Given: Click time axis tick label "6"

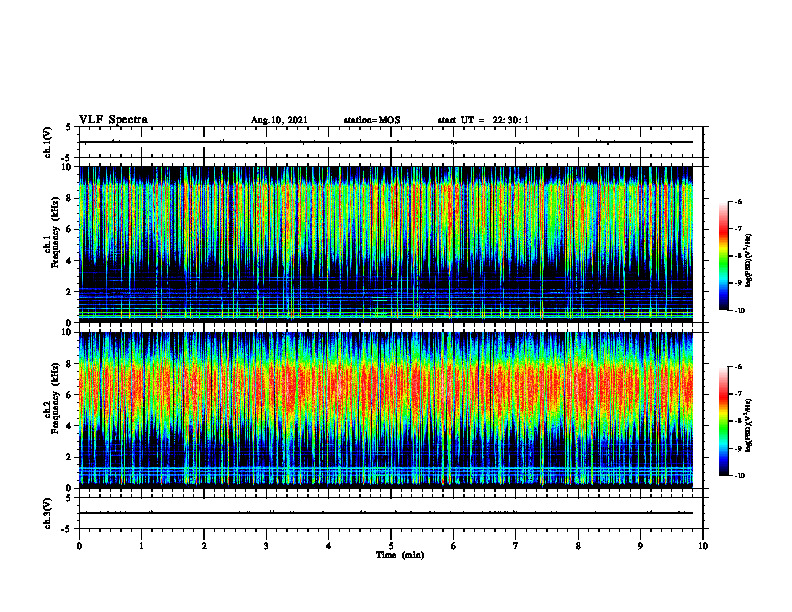Looking at the screenshot, I should (x=454, y=546).
